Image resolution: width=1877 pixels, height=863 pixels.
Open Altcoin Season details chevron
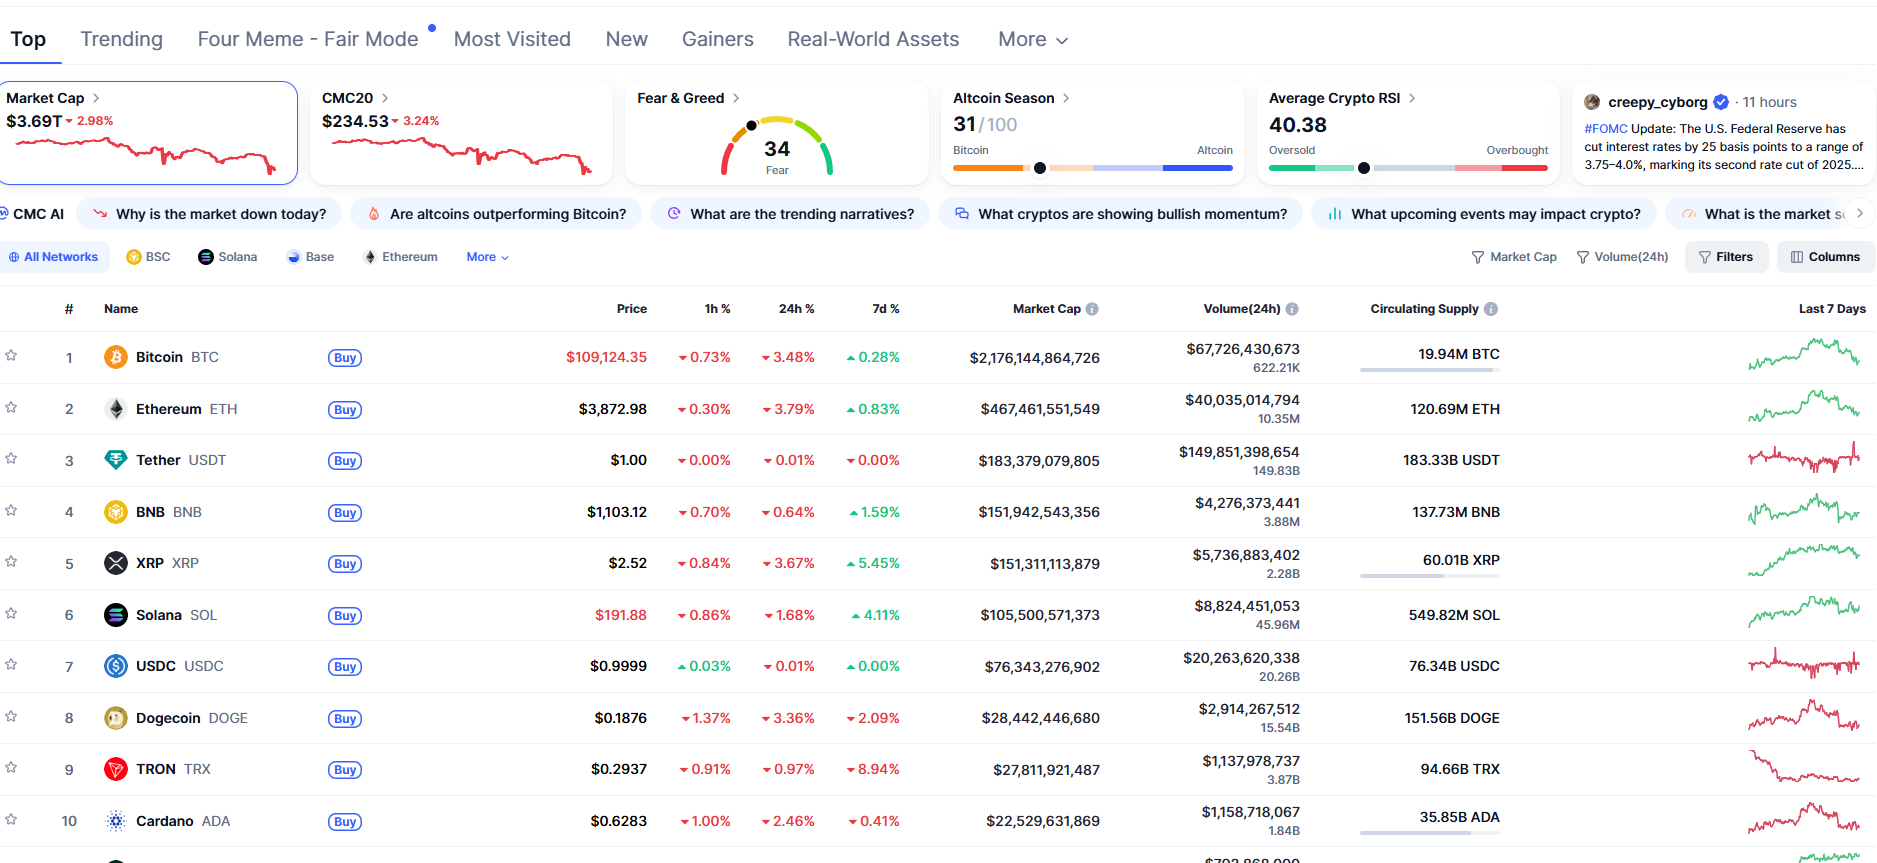click(x=1066, y=98)
